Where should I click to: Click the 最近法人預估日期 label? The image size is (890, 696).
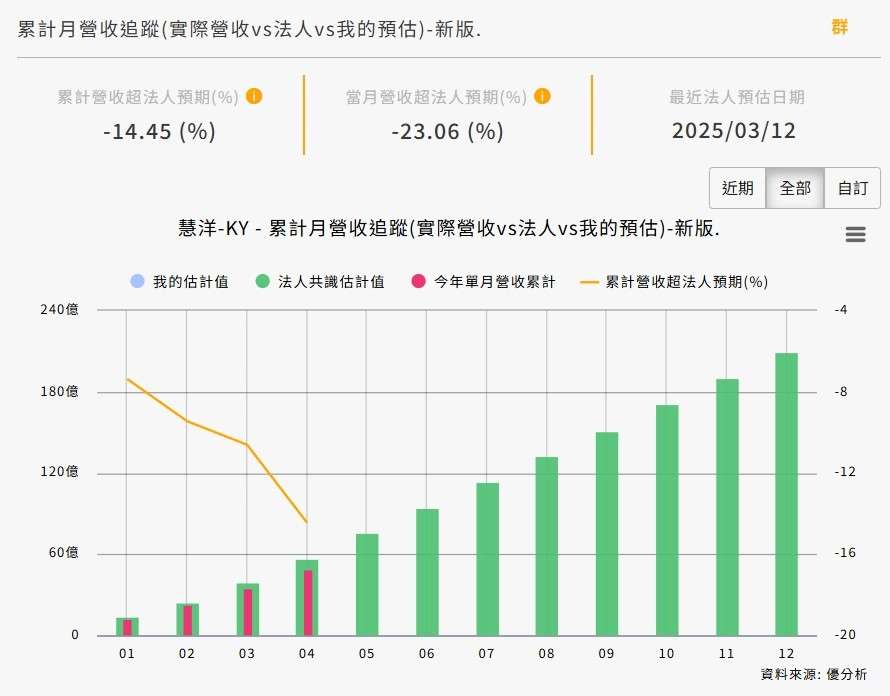[x=737, y=97]
